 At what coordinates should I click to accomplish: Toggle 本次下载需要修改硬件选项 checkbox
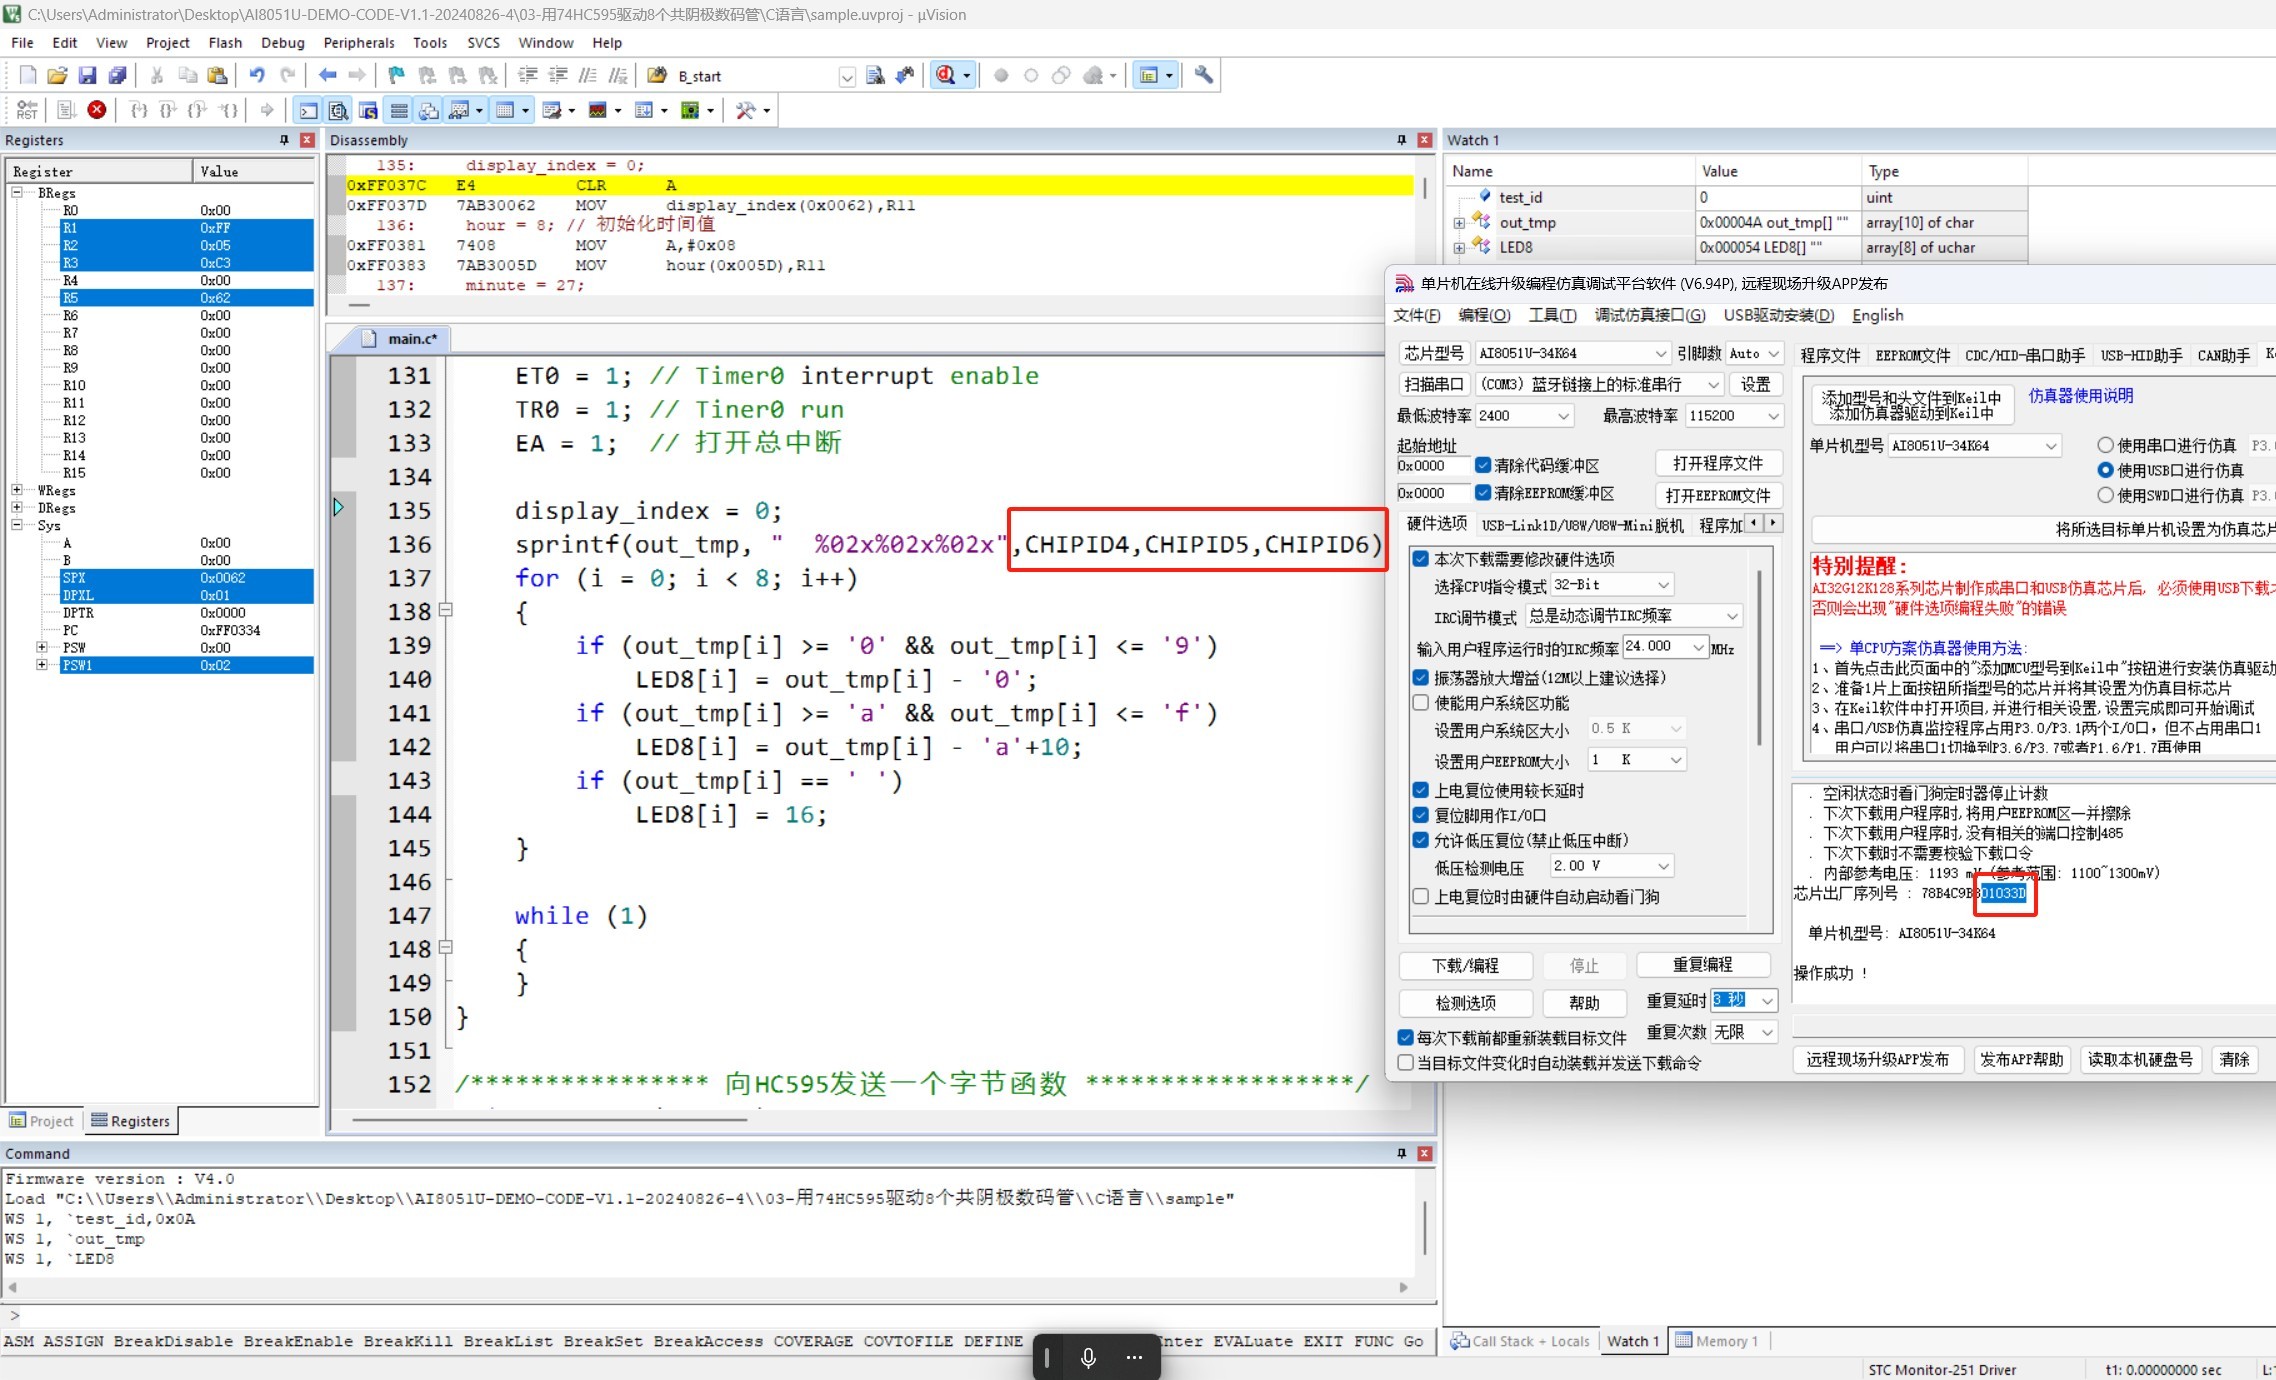[x=1420, y=559]
